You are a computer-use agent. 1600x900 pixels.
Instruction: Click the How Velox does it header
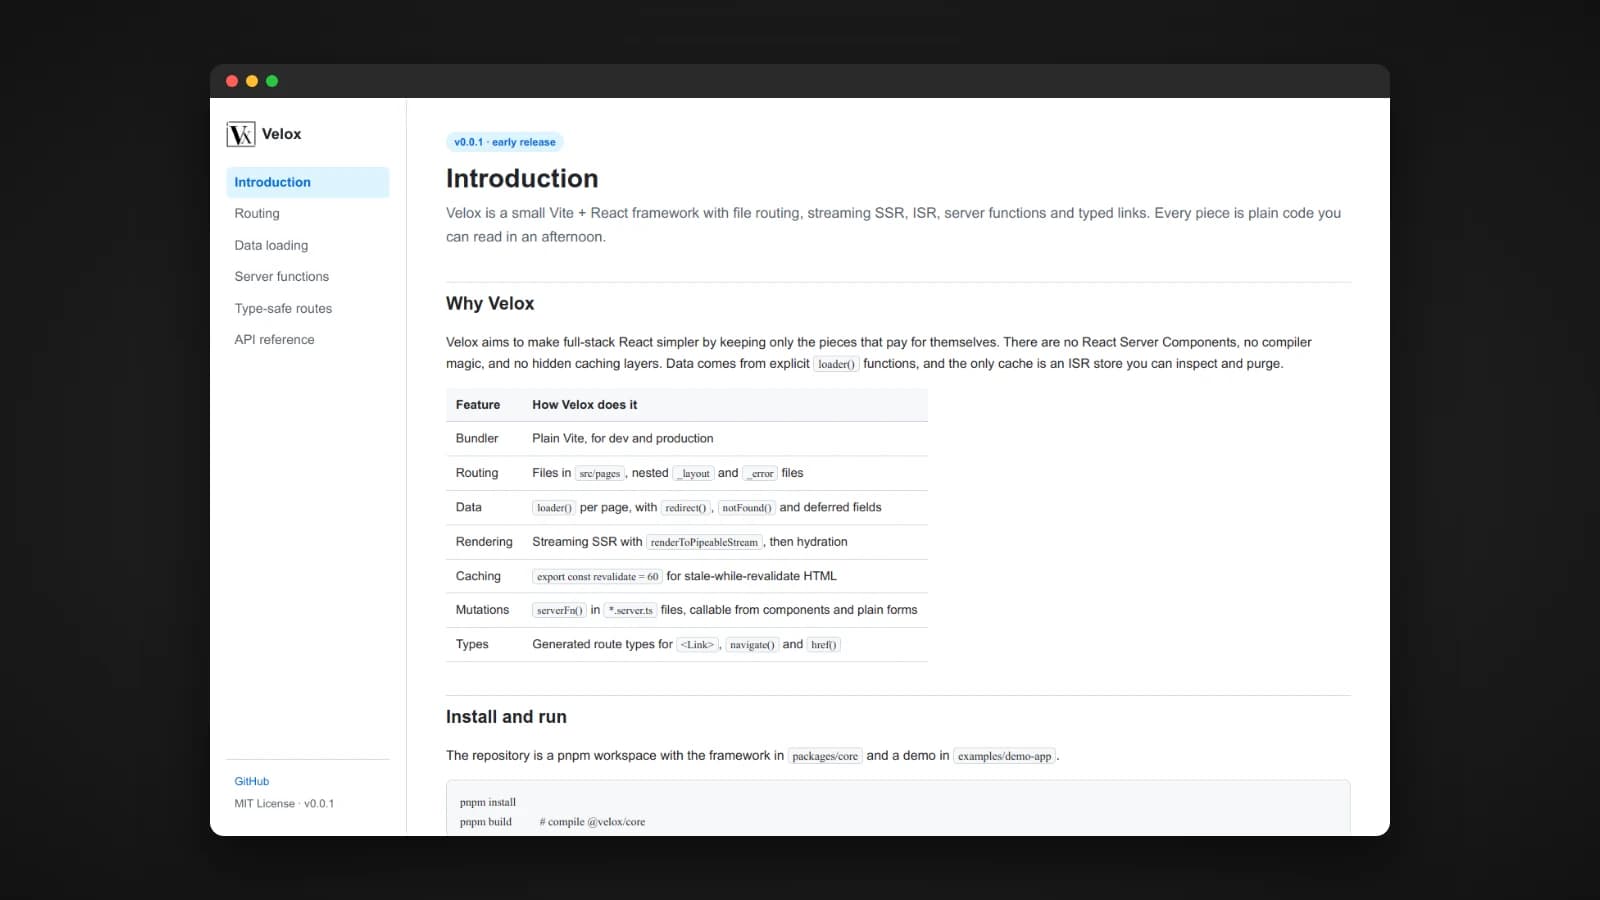pos(585,405)
